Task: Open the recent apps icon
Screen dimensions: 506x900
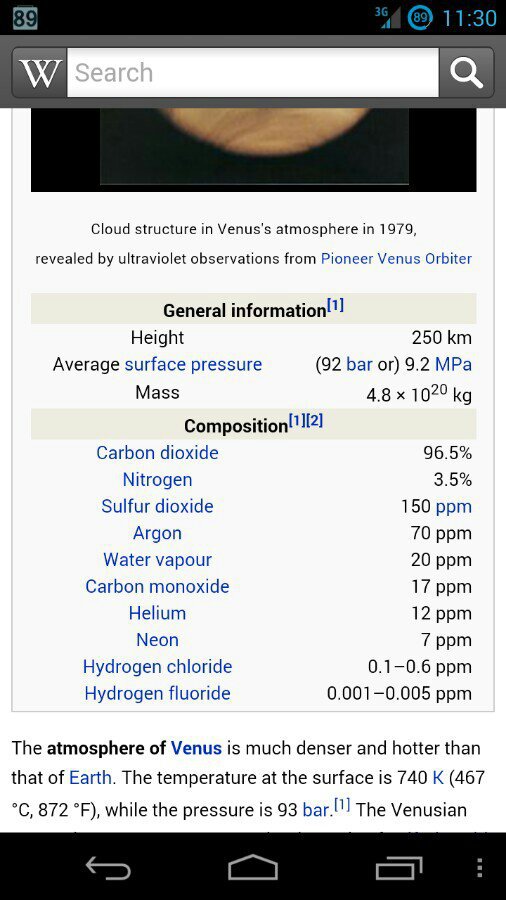Action: click(399, 867)
